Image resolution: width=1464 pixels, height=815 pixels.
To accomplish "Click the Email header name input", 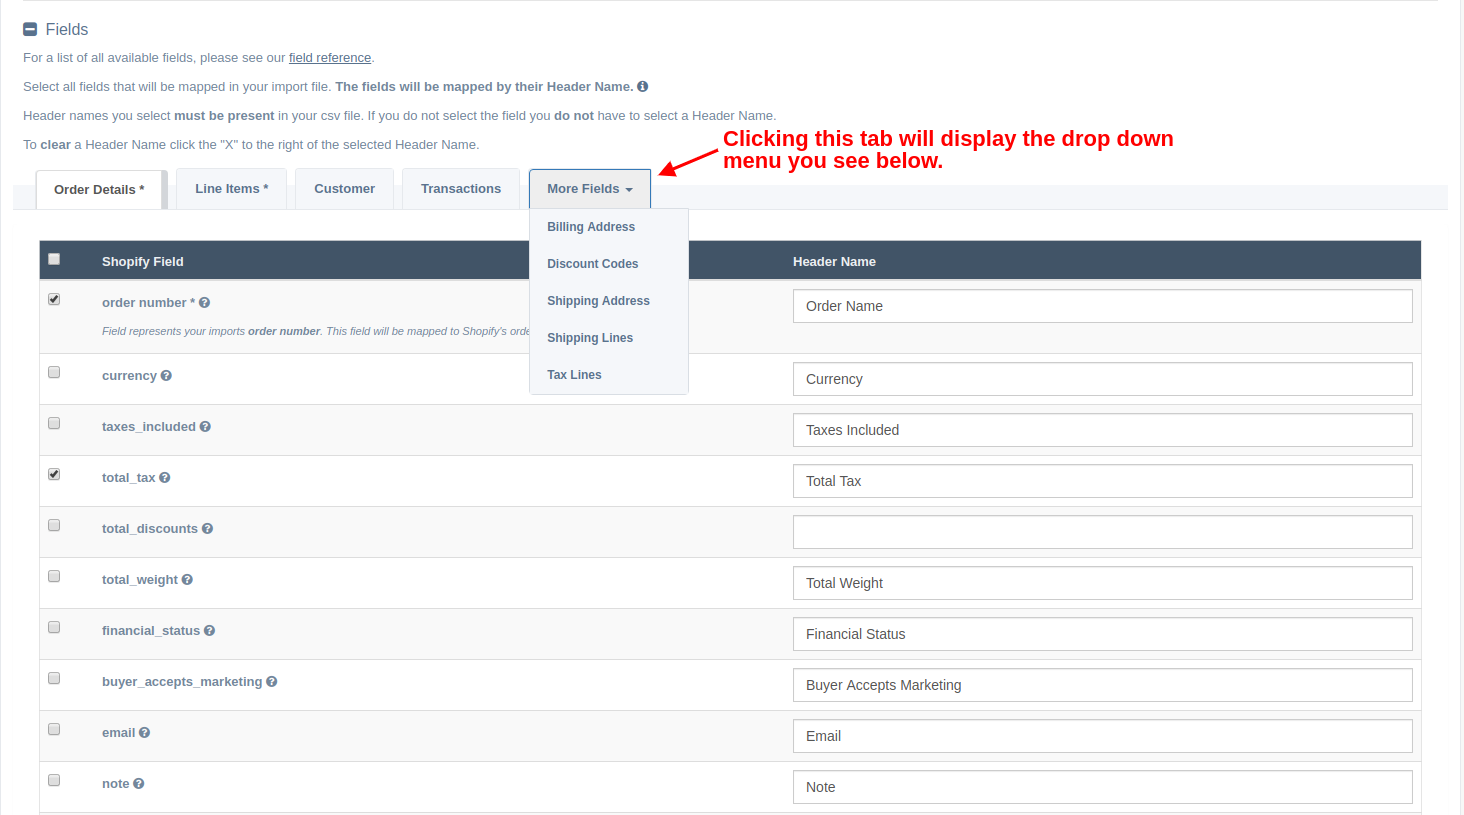I will click(x=1102, y=736).
